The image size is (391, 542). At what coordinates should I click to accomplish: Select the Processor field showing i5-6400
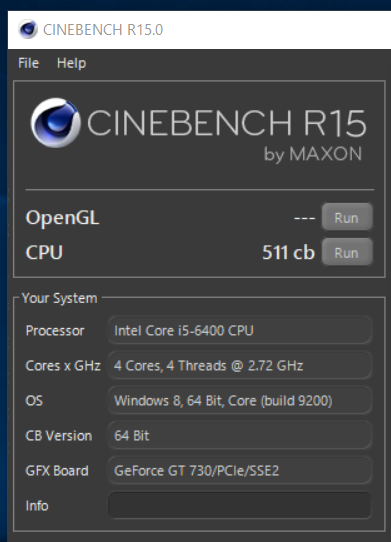click(240, 330)
